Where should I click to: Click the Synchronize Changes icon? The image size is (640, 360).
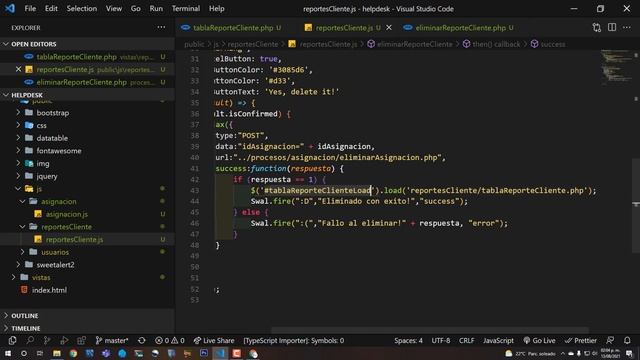coord(142,340)
